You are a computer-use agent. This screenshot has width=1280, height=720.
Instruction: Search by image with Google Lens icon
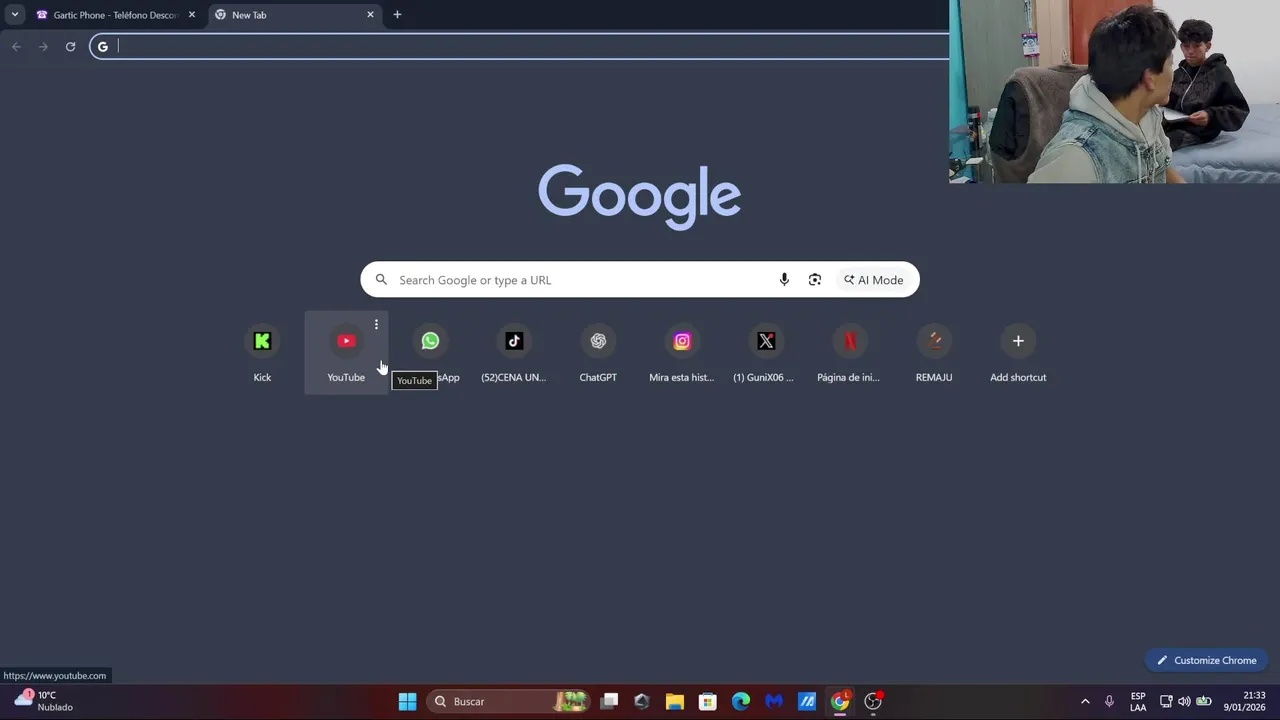(815, 280)
